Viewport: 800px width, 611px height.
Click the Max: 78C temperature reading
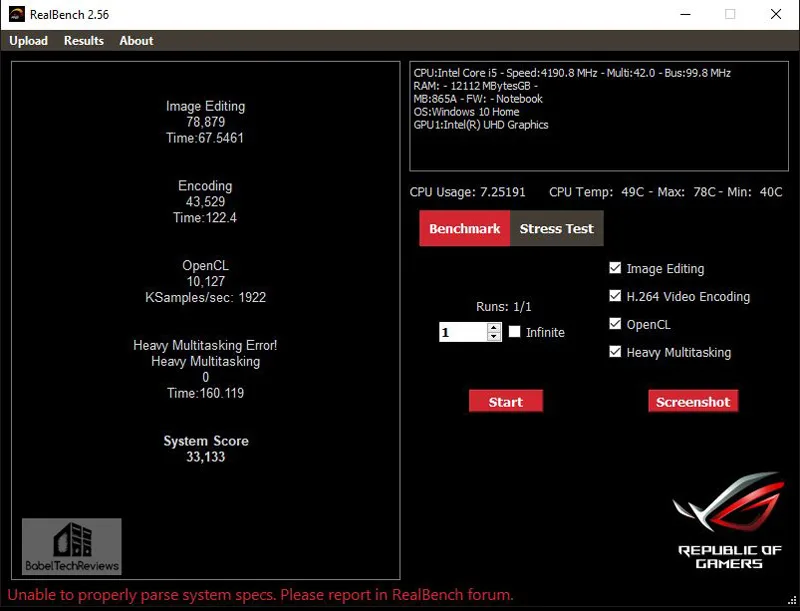[688, 192]
